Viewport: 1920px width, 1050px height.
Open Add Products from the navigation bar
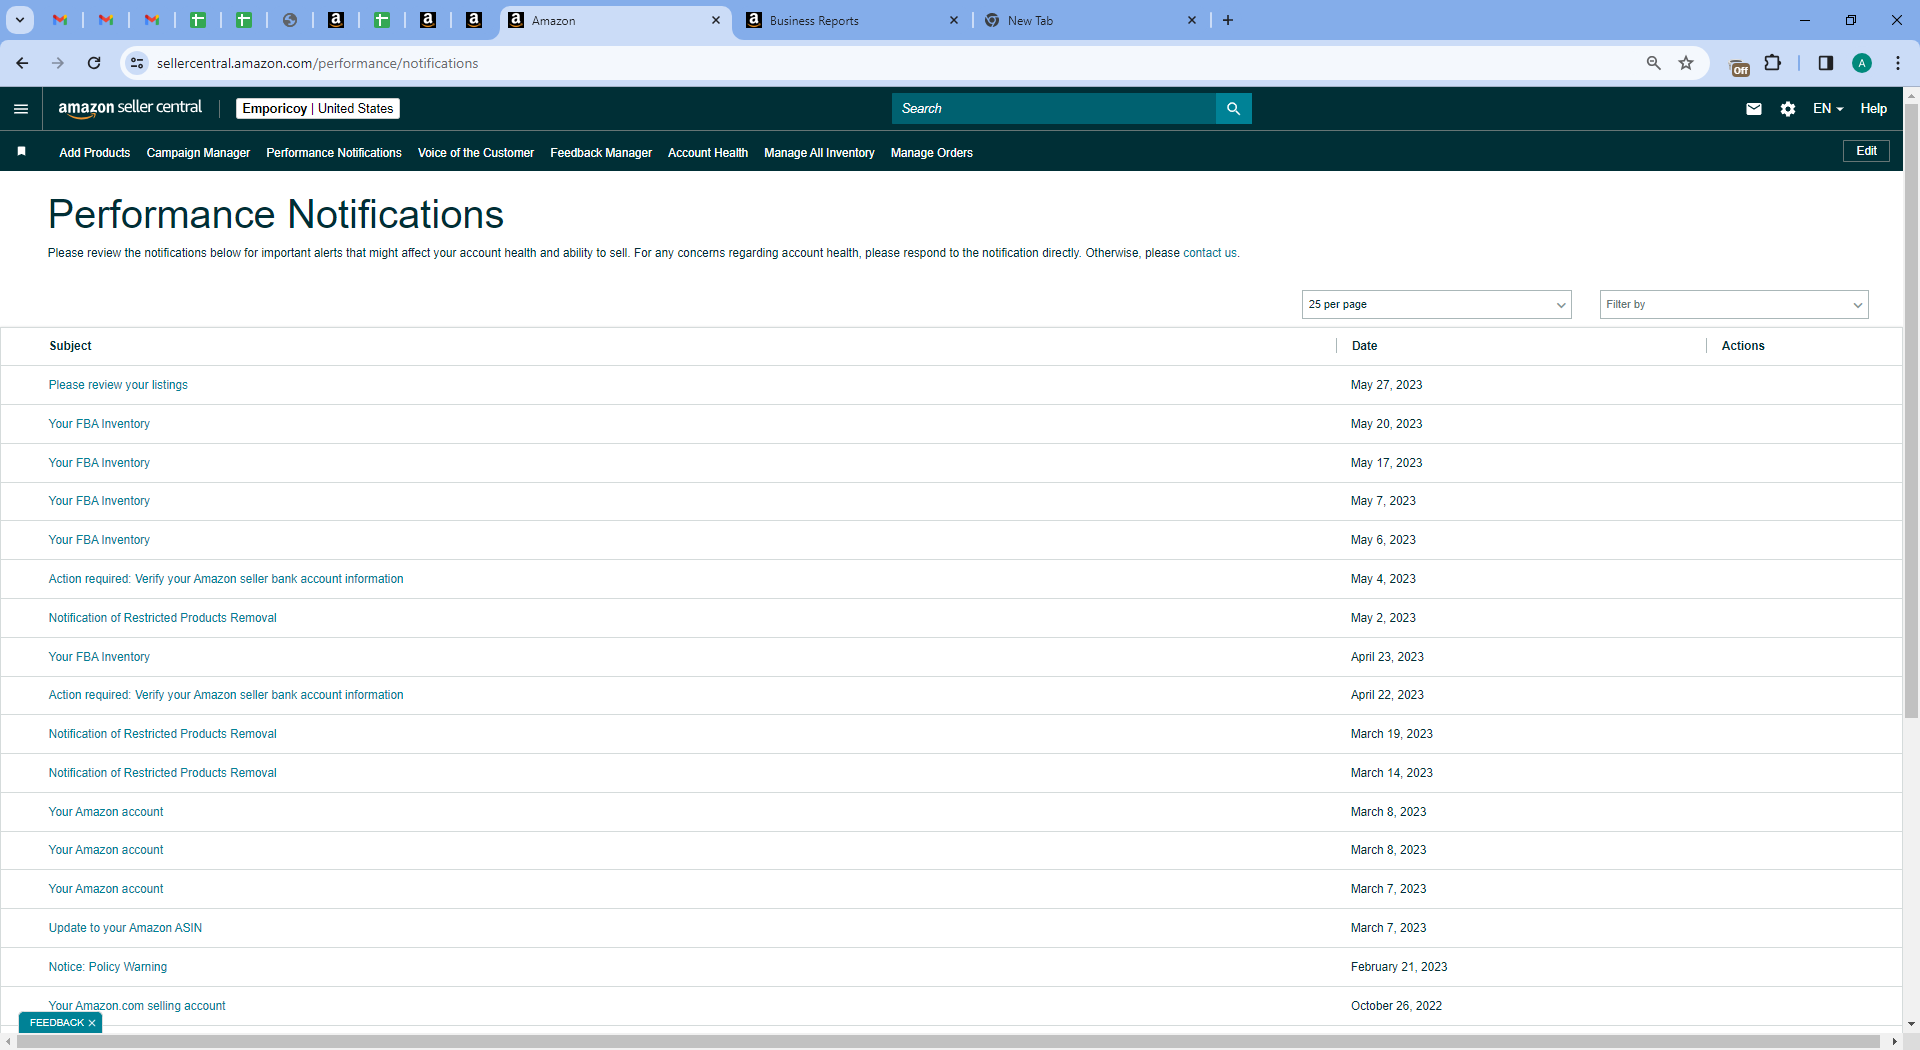[95, 153]
